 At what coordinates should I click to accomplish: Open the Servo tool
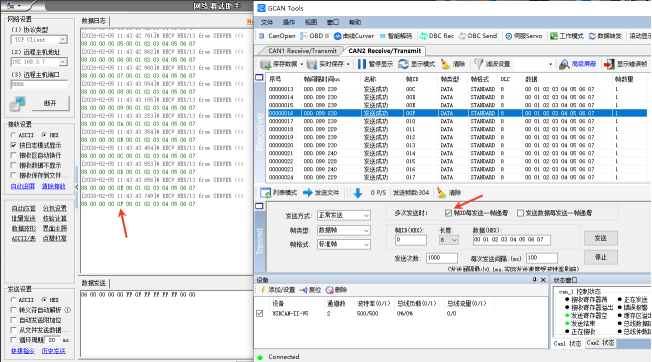[524, 36]
